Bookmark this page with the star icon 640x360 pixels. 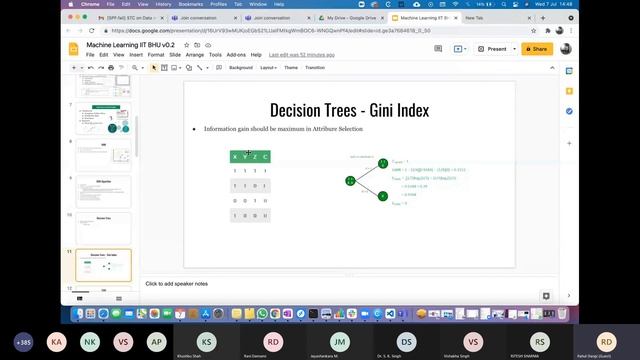point(533,31)
